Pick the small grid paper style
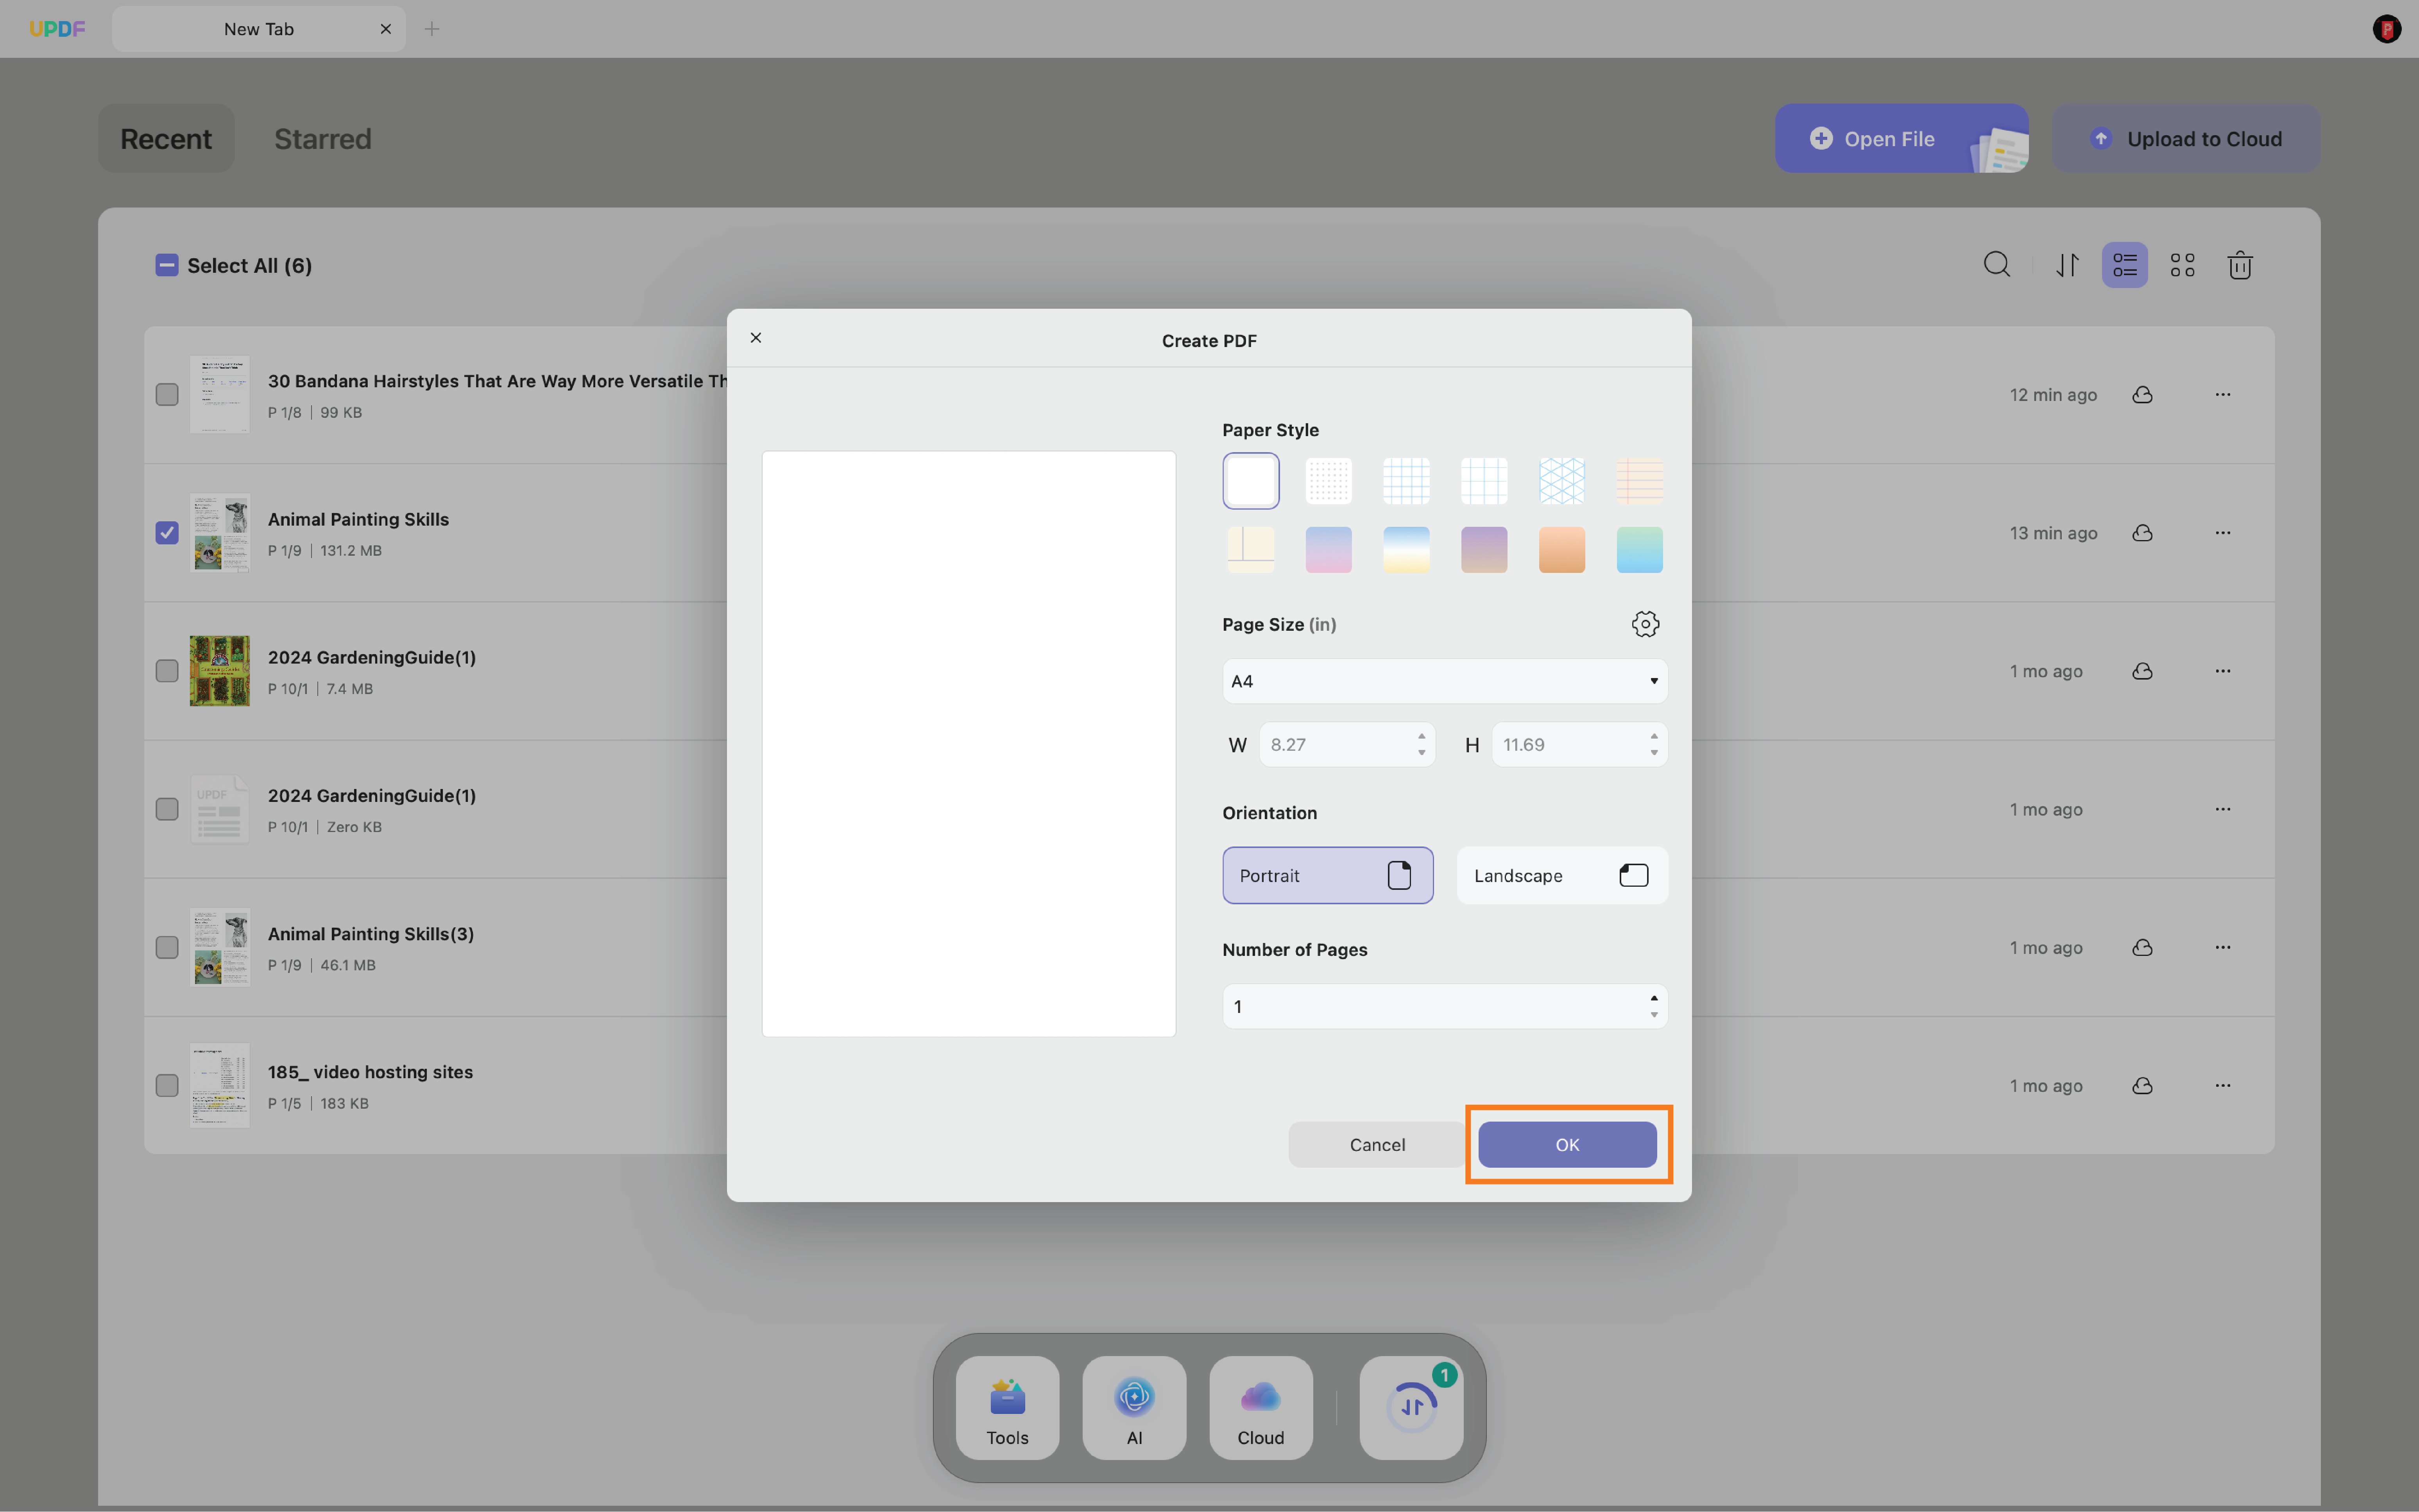 (x=1406, y=481)
